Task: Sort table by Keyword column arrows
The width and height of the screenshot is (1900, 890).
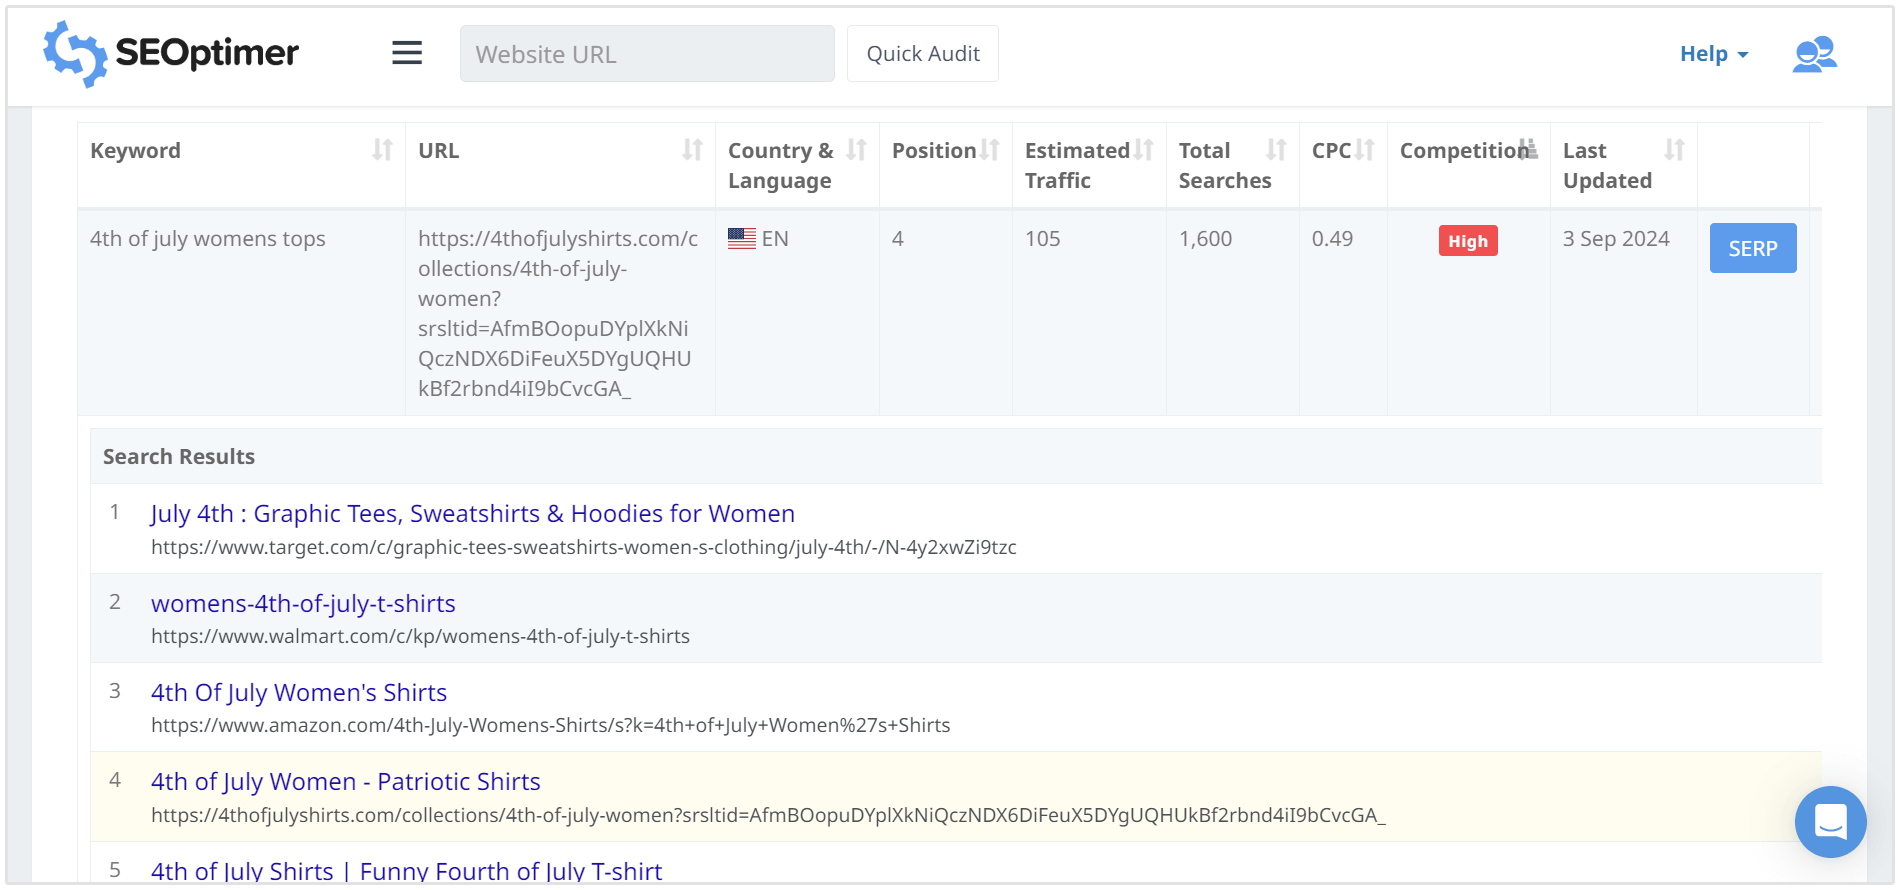Action: pyautogui.click(x=382, y=150)
